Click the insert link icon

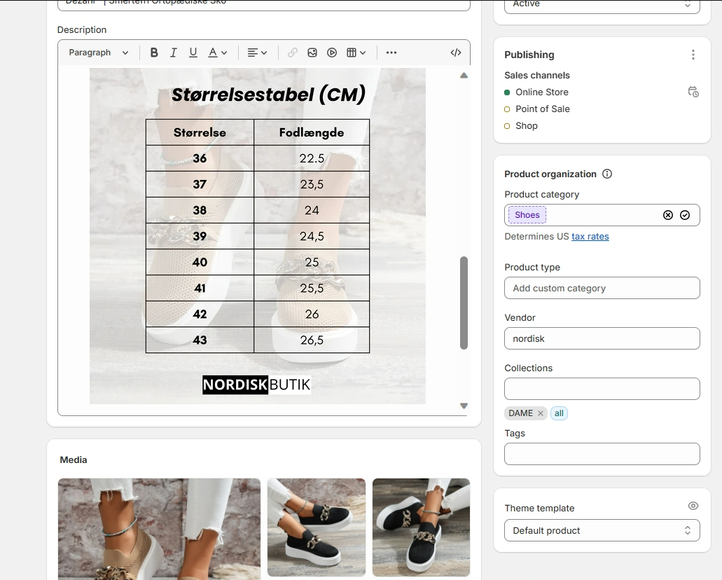coord(292,52)
